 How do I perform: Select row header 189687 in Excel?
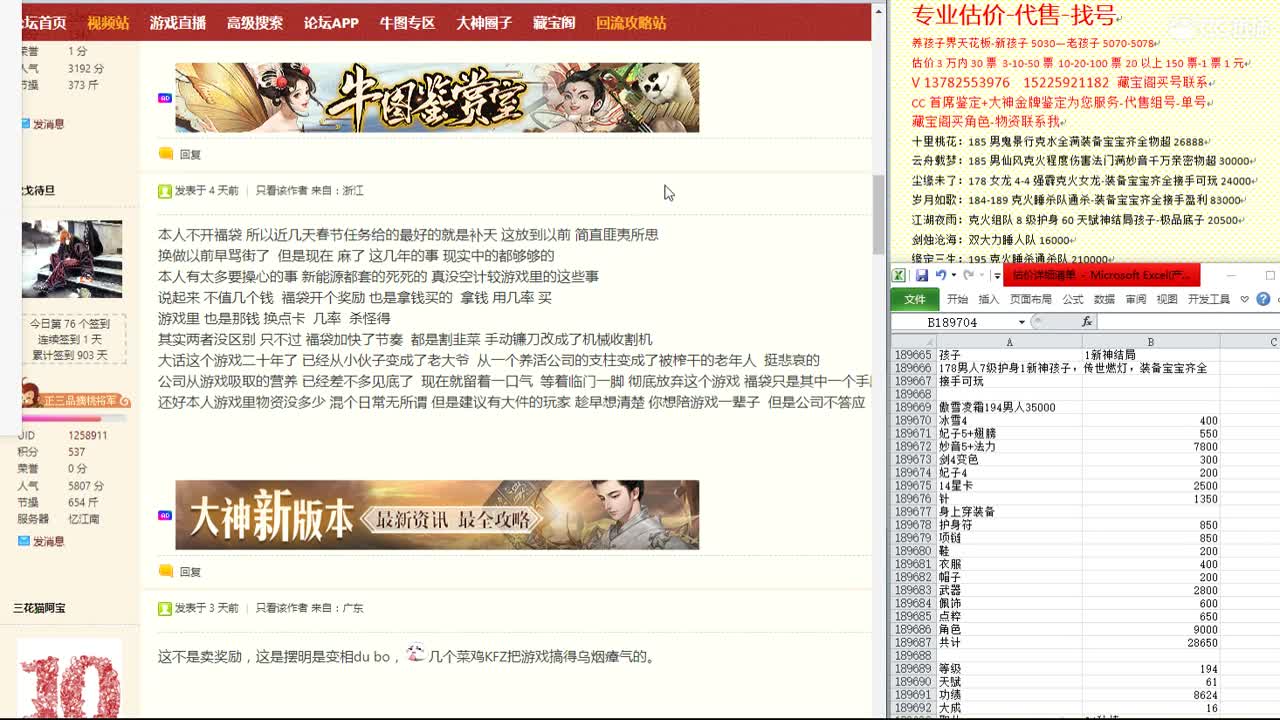tap(914, 643)
